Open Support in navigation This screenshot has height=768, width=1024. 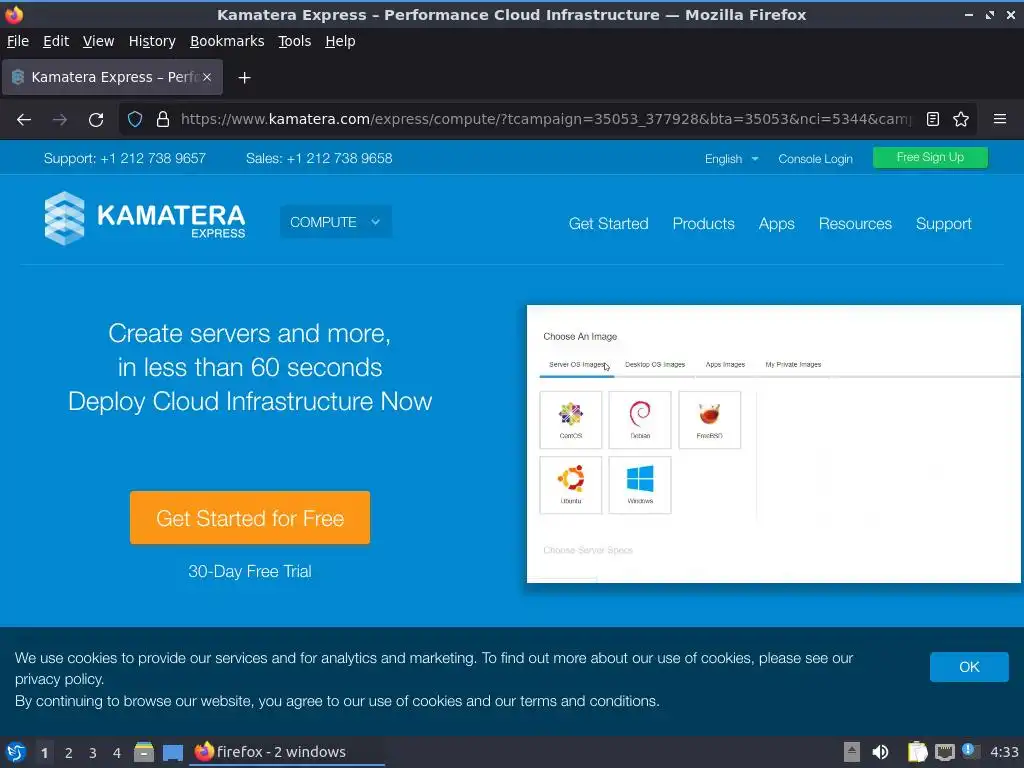(x=944, y=223)
